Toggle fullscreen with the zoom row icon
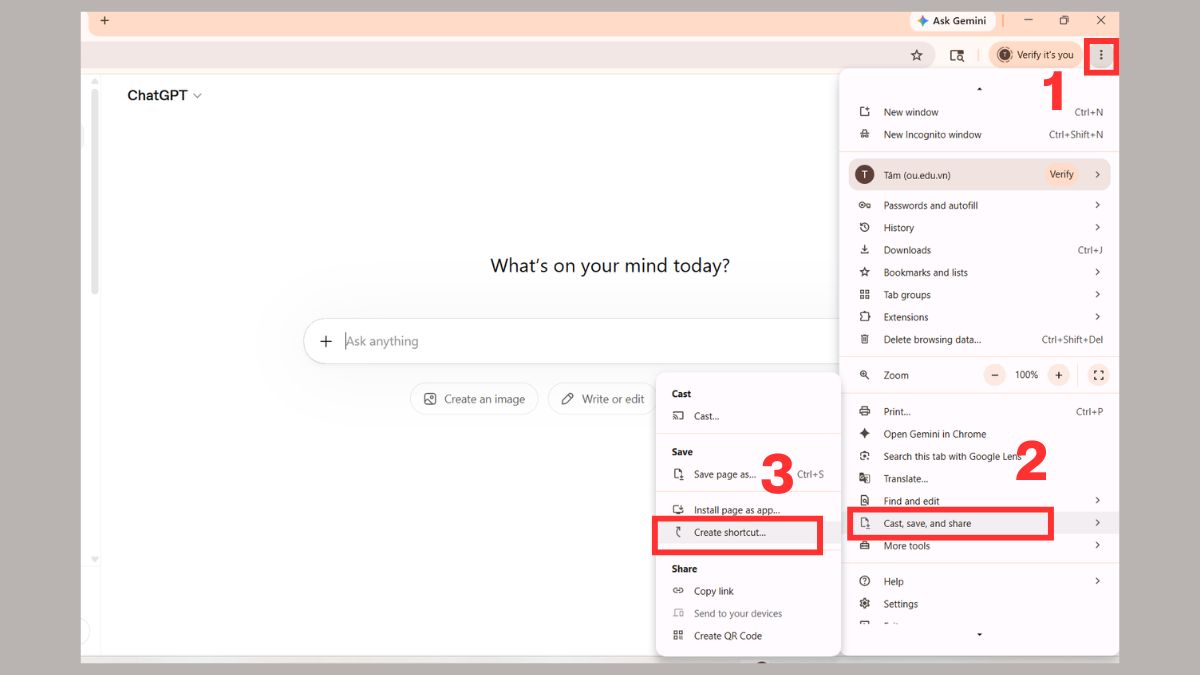This screenshot has width=1200, height=675. coord(1098,375)
